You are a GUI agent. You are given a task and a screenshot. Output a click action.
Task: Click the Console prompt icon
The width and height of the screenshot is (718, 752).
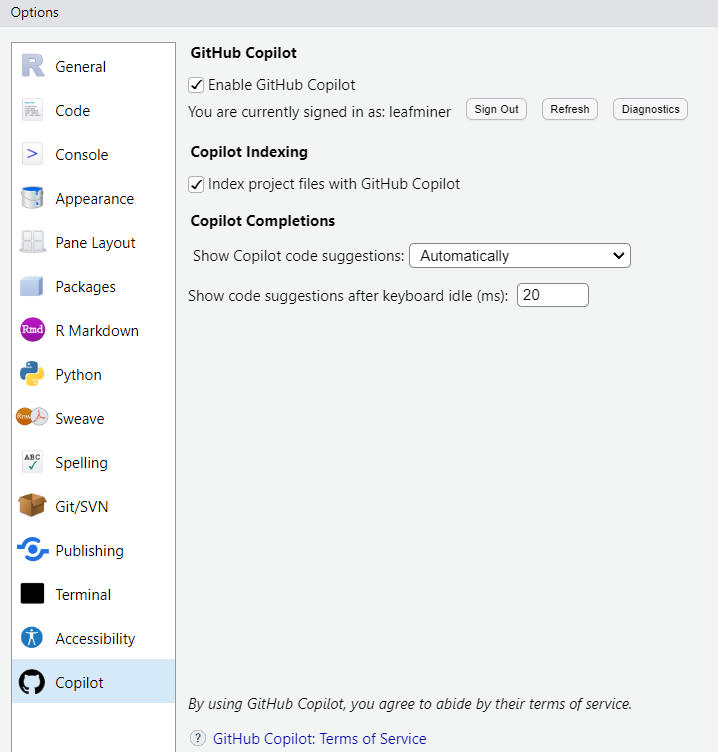(32, 155)
